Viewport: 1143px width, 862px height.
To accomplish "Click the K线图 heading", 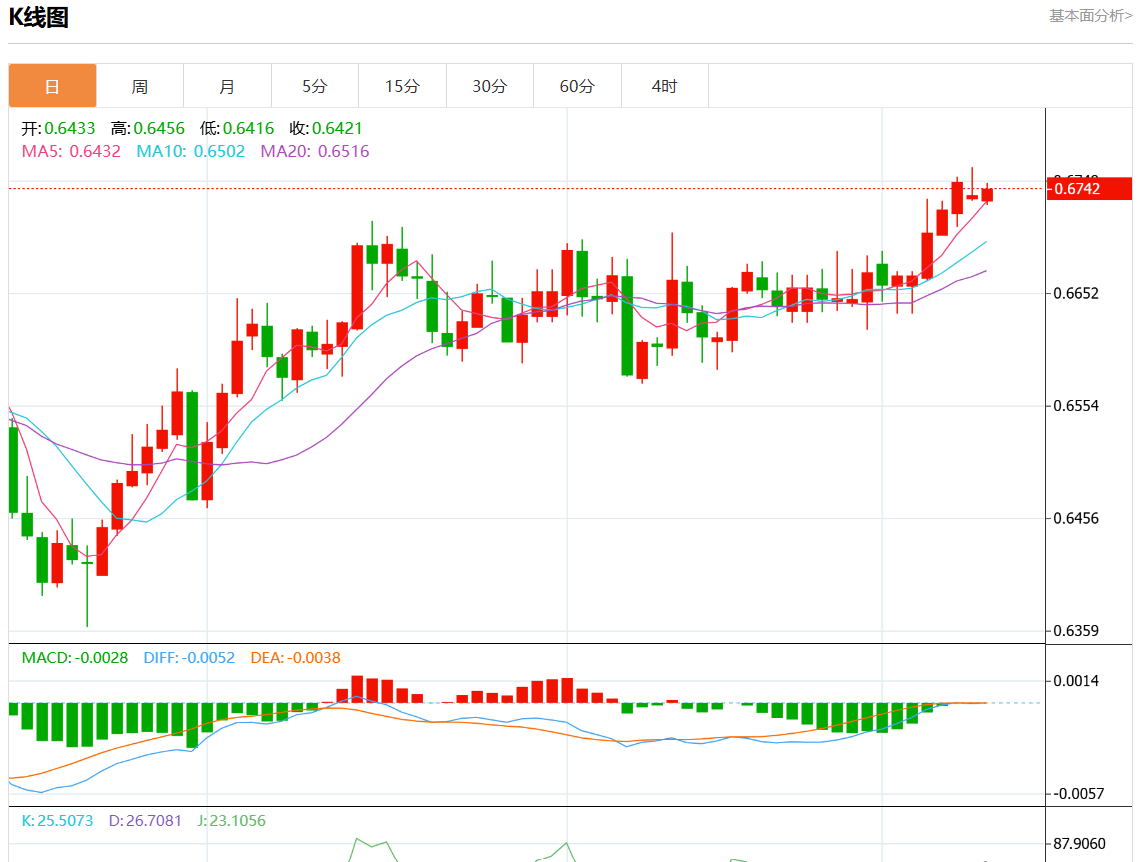I will coord(38,17).
